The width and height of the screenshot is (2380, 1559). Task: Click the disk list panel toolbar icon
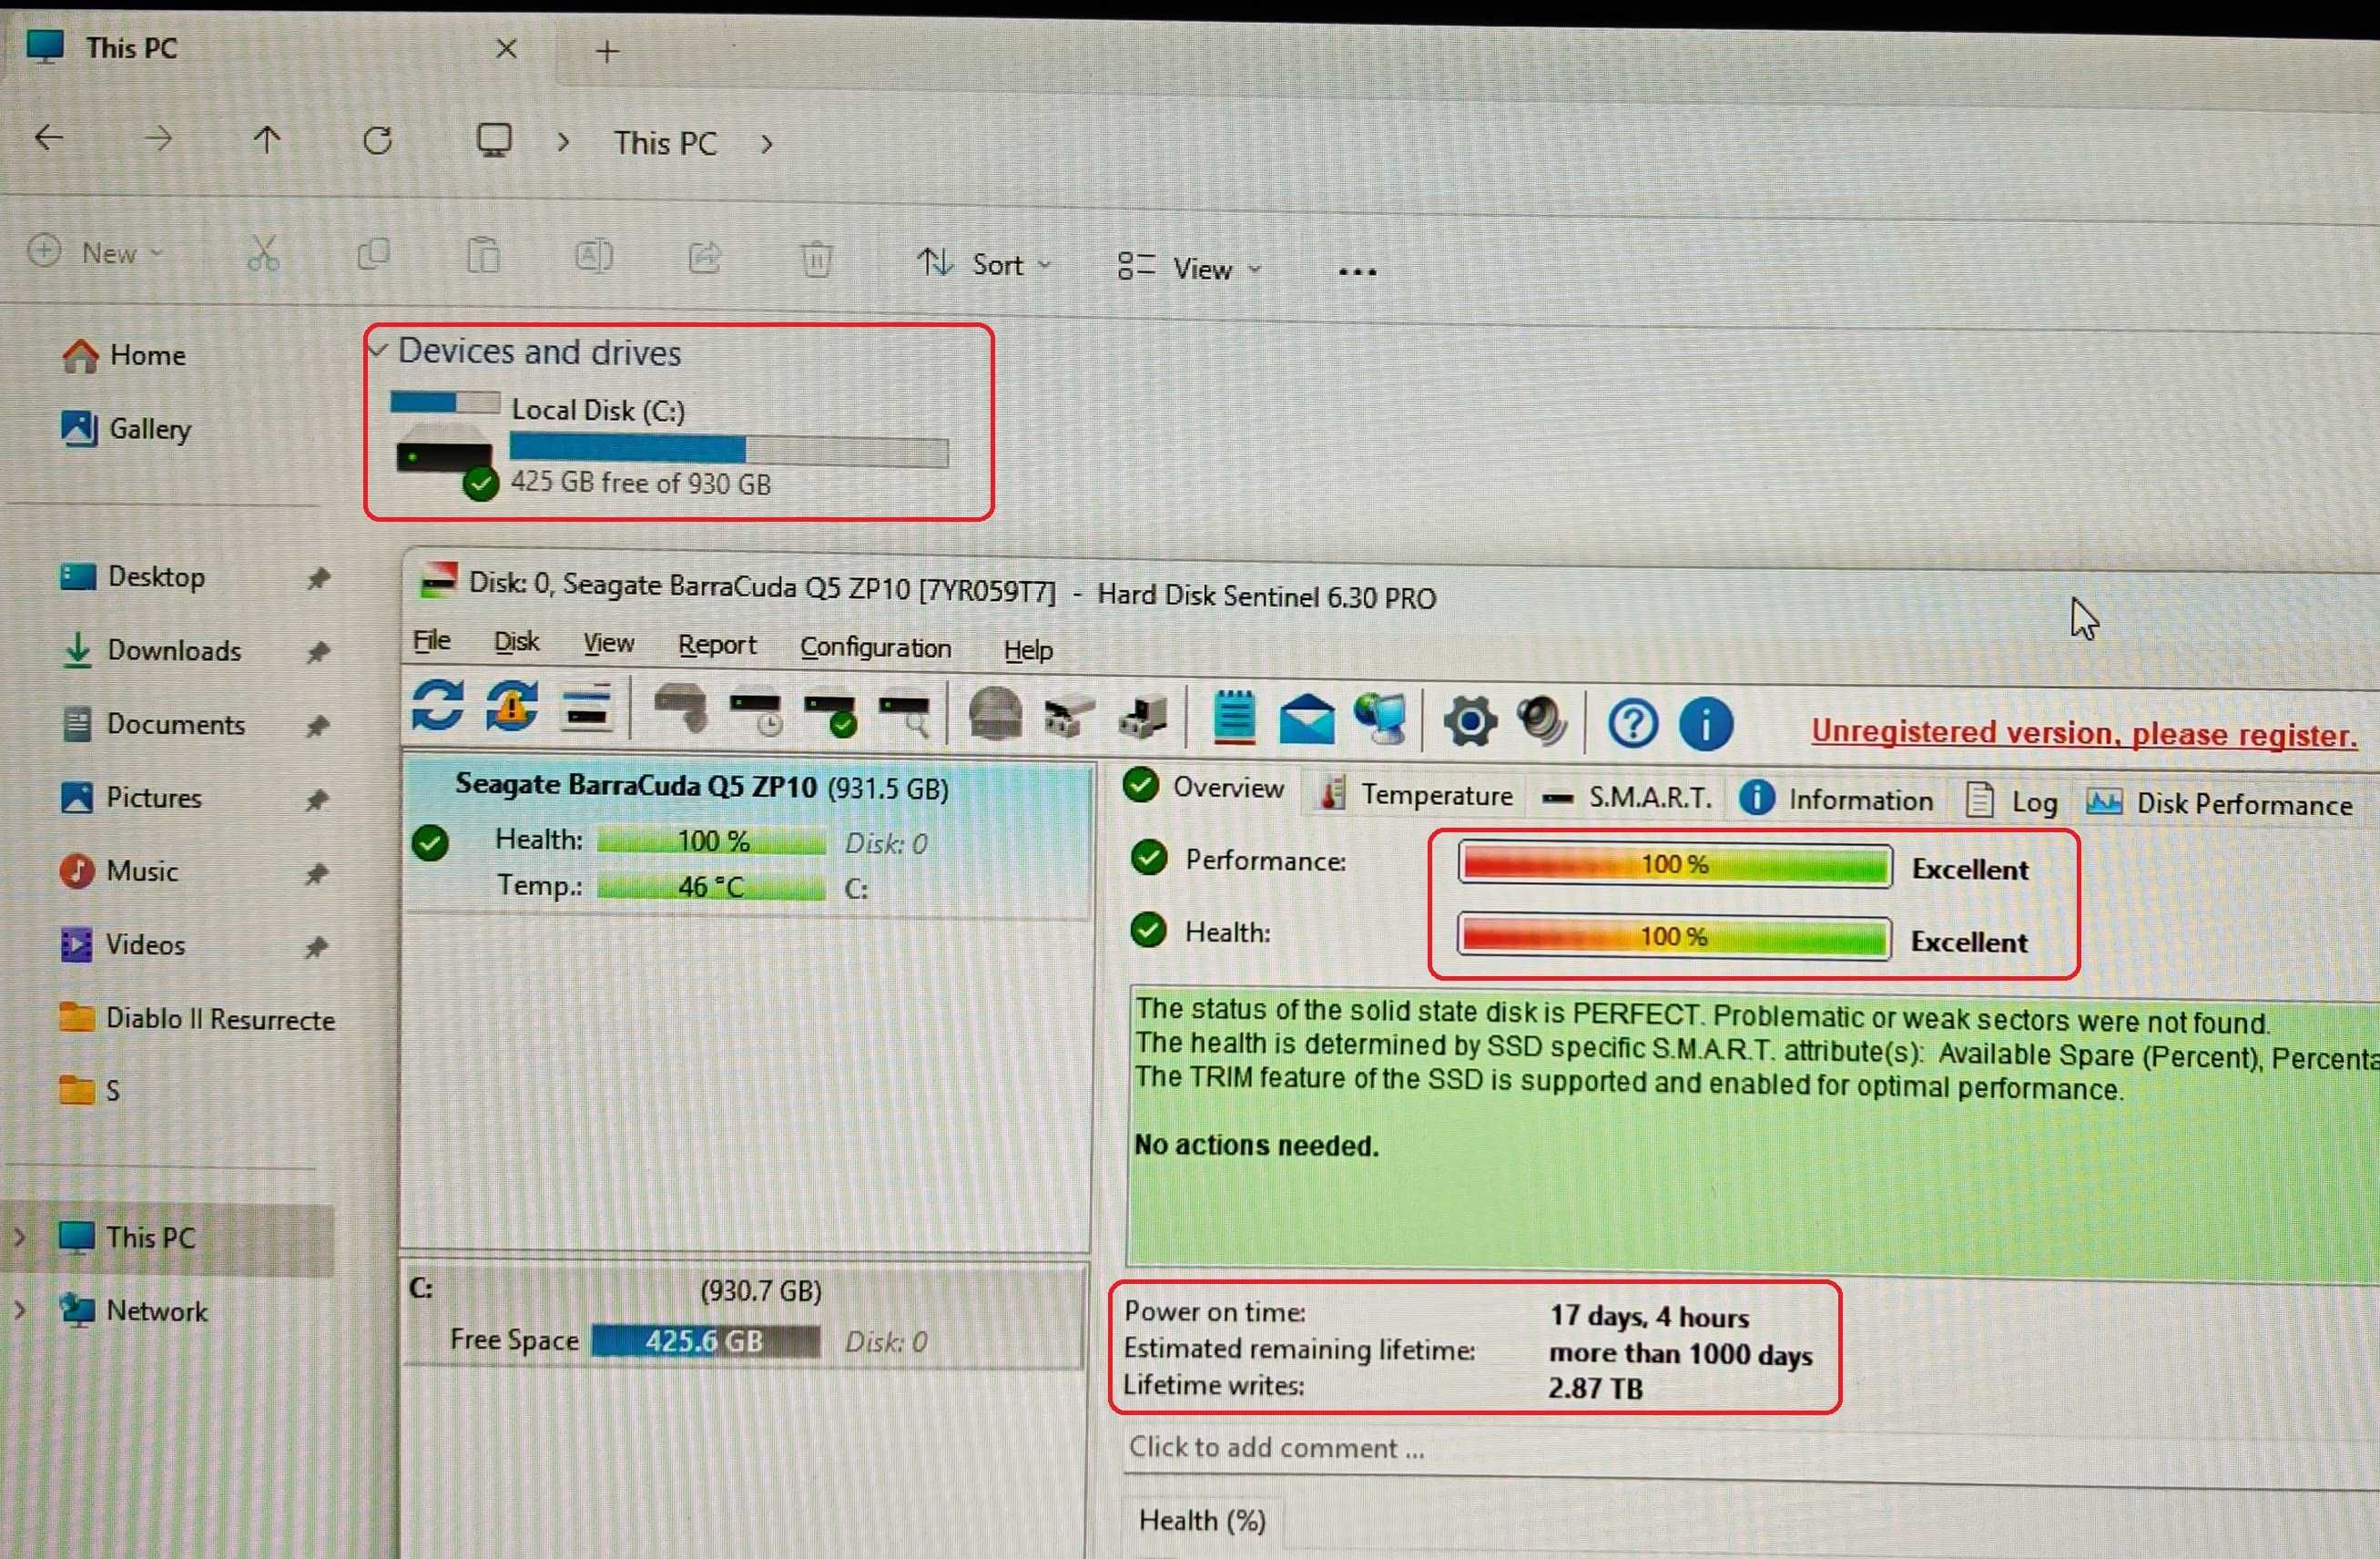click(x=587, y=708)
